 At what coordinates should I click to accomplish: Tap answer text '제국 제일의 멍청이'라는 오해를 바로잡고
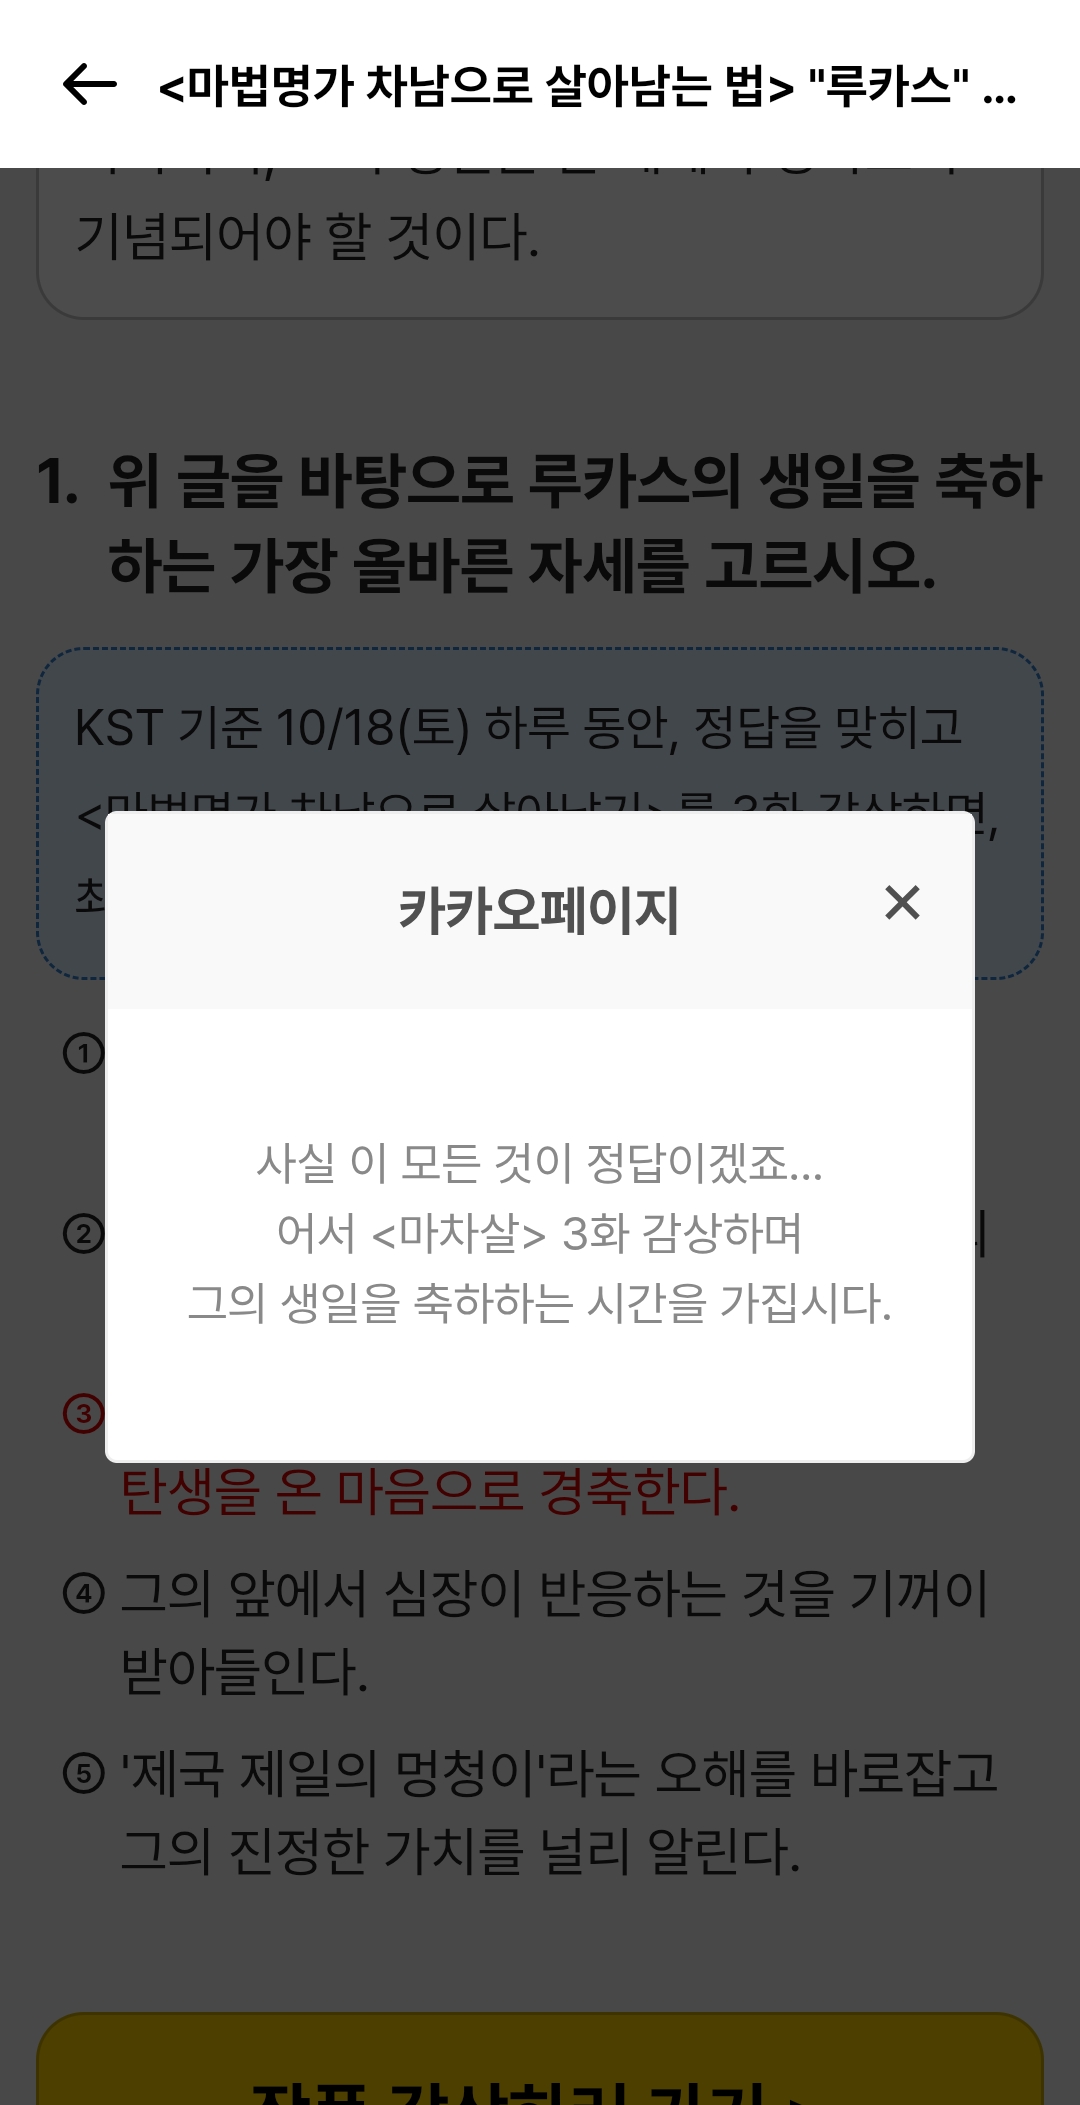click(559, 1773)
